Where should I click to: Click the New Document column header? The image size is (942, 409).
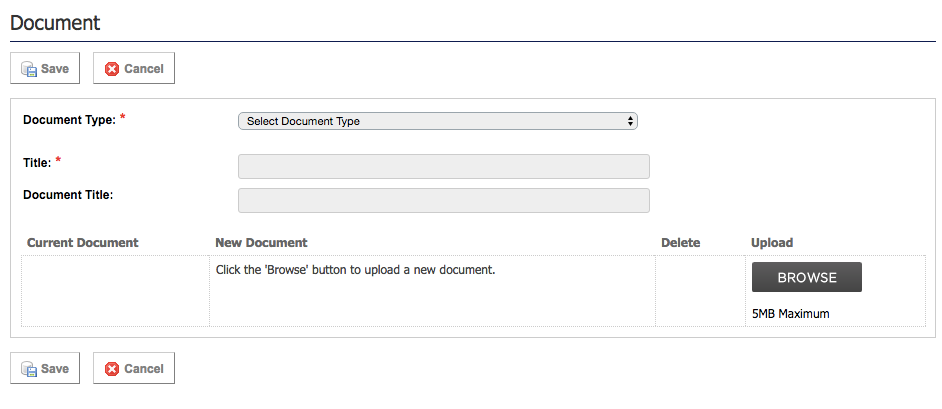click(x=261, y=243)
